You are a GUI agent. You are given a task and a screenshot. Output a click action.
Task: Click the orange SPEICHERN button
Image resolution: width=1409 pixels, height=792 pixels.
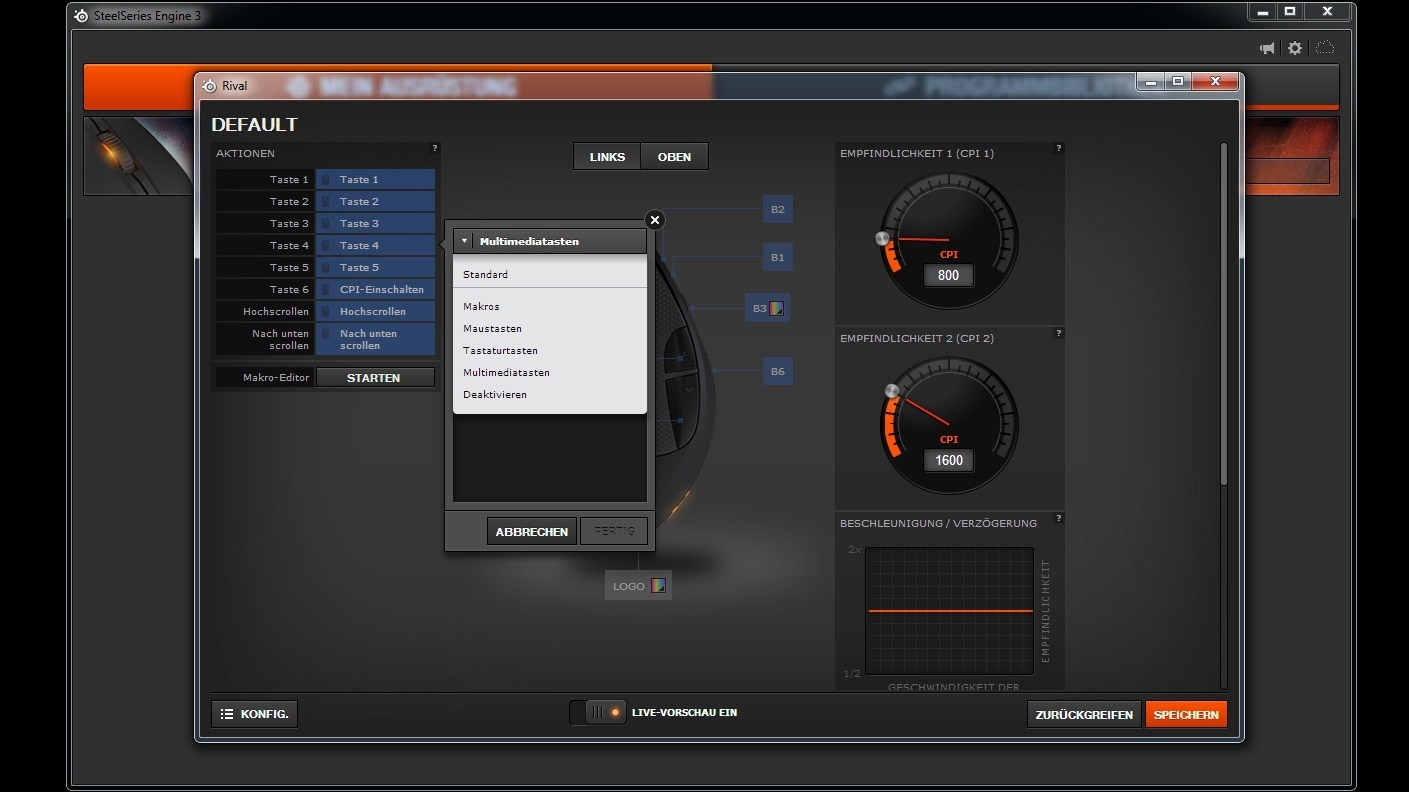tap(1186, 715)
